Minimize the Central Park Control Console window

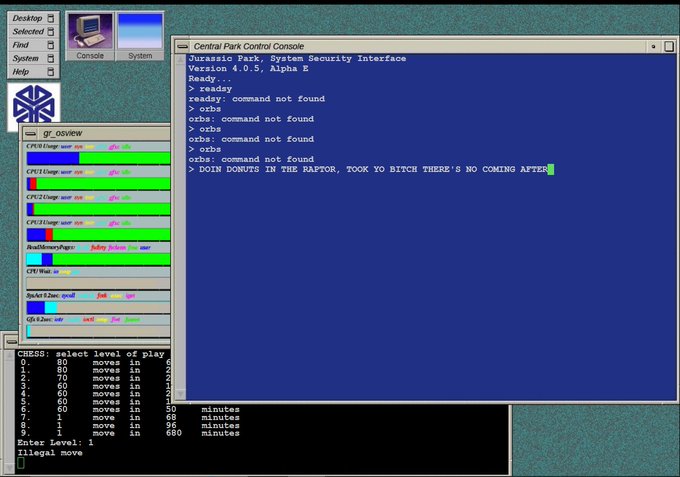(x=653, y=46)
